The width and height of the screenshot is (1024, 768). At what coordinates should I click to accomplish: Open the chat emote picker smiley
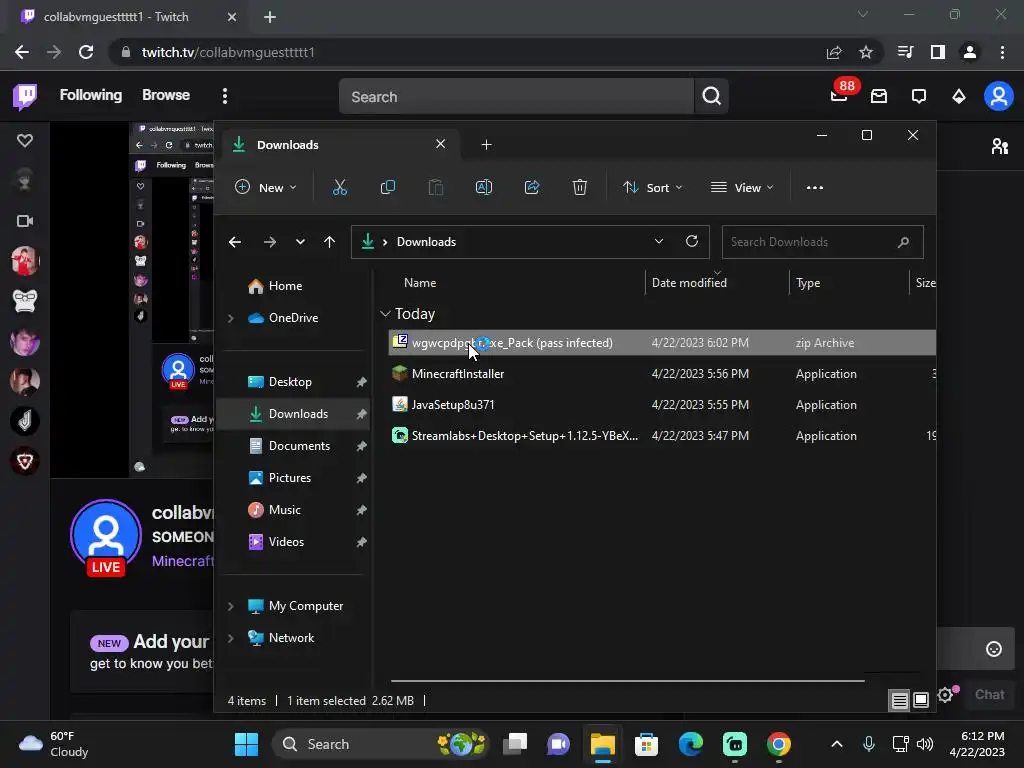(993, 648)
